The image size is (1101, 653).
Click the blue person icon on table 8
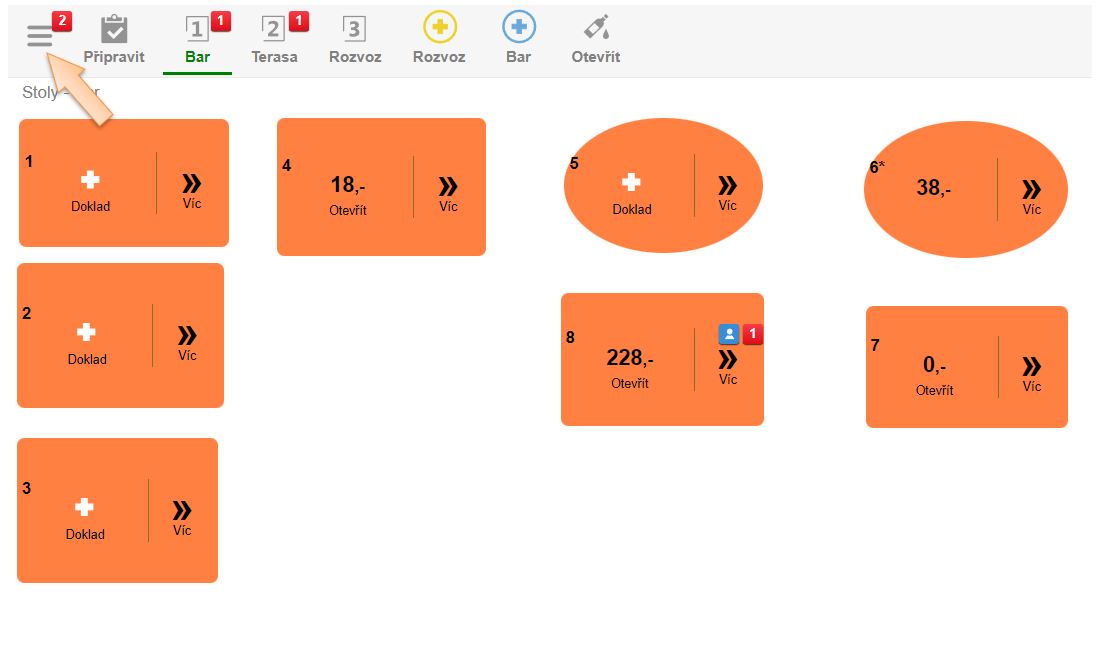tap(729, 335)
